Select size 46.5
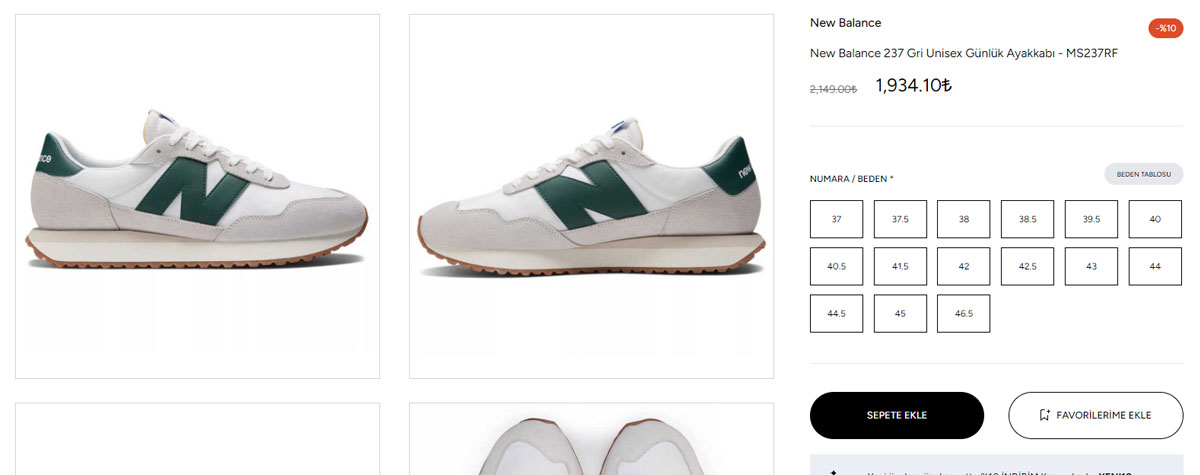 [963, 313]
